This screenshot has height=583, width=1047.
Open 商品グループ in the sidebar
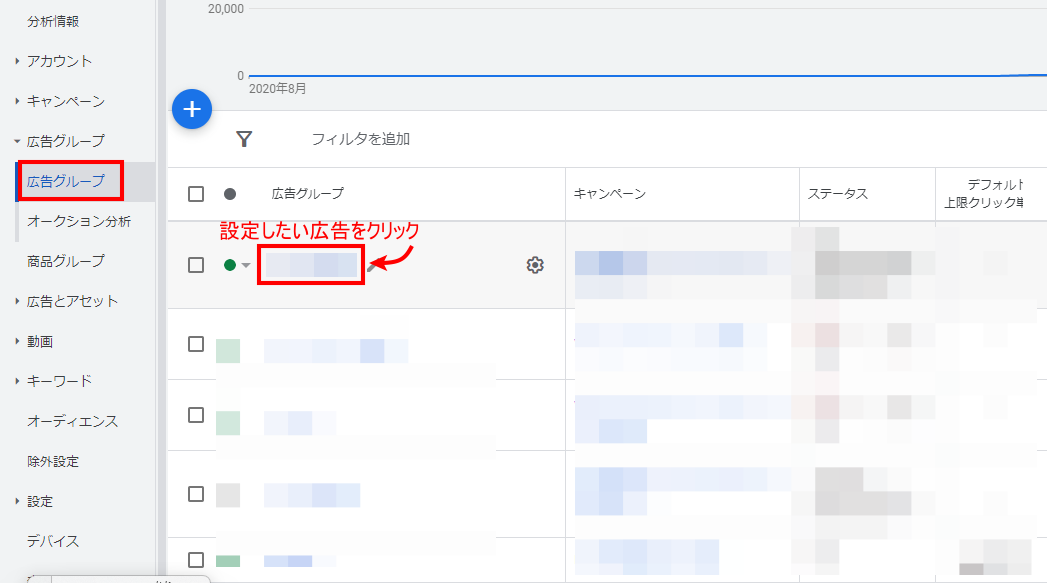[x=65, y=261]
